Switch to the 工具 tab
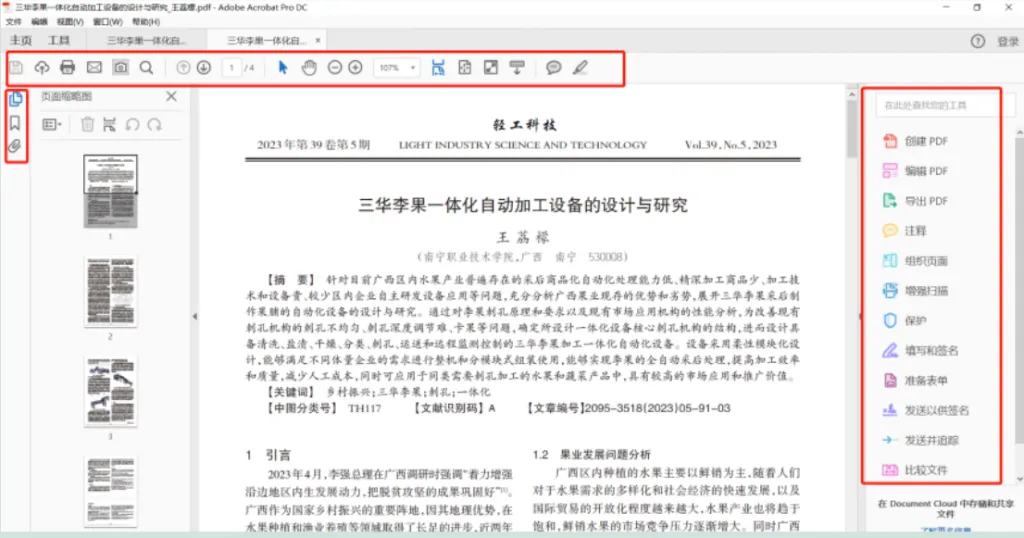Screen dimensions: 1024x538 tap(59, 40)
